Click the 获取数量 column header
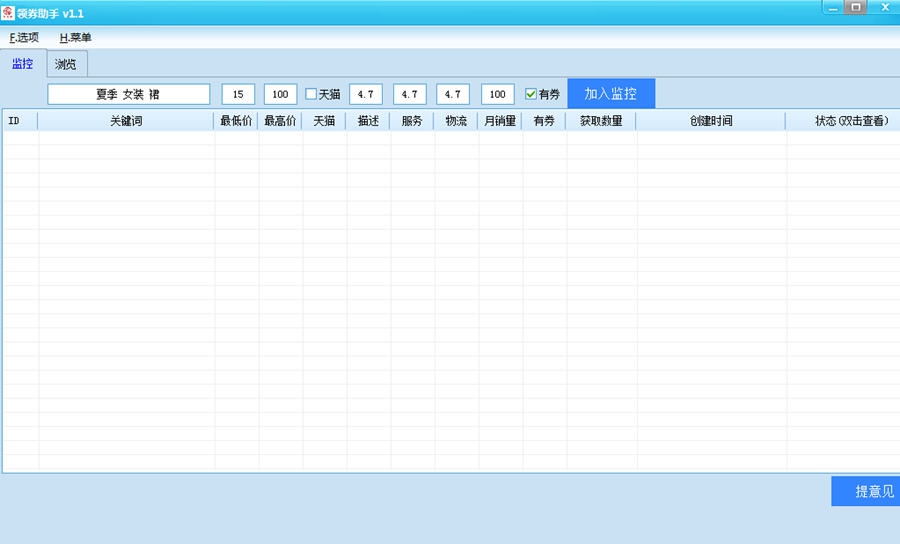The width and height of the screenshot is (900, 544). [601, 121]
